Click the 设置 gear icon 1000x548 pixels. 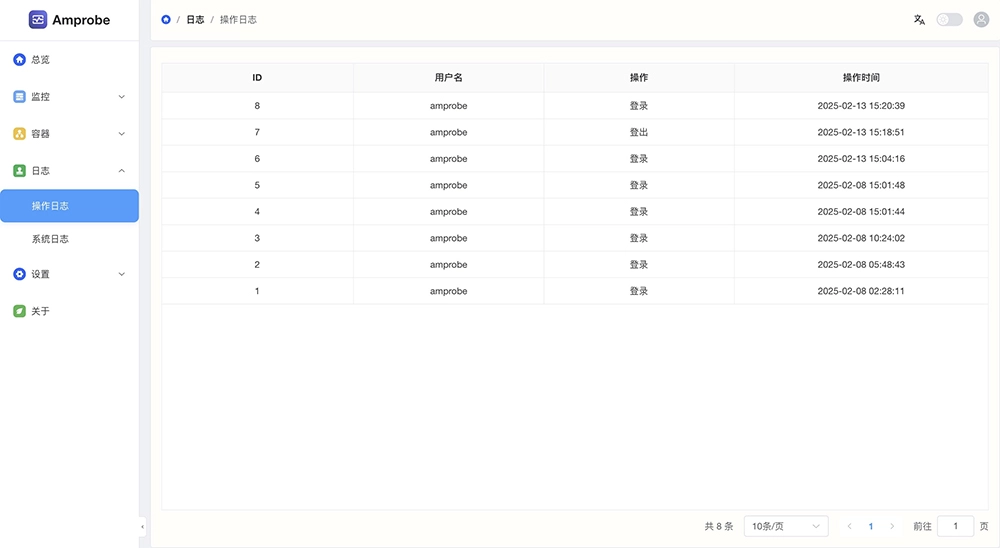click(x=19, y=274)
